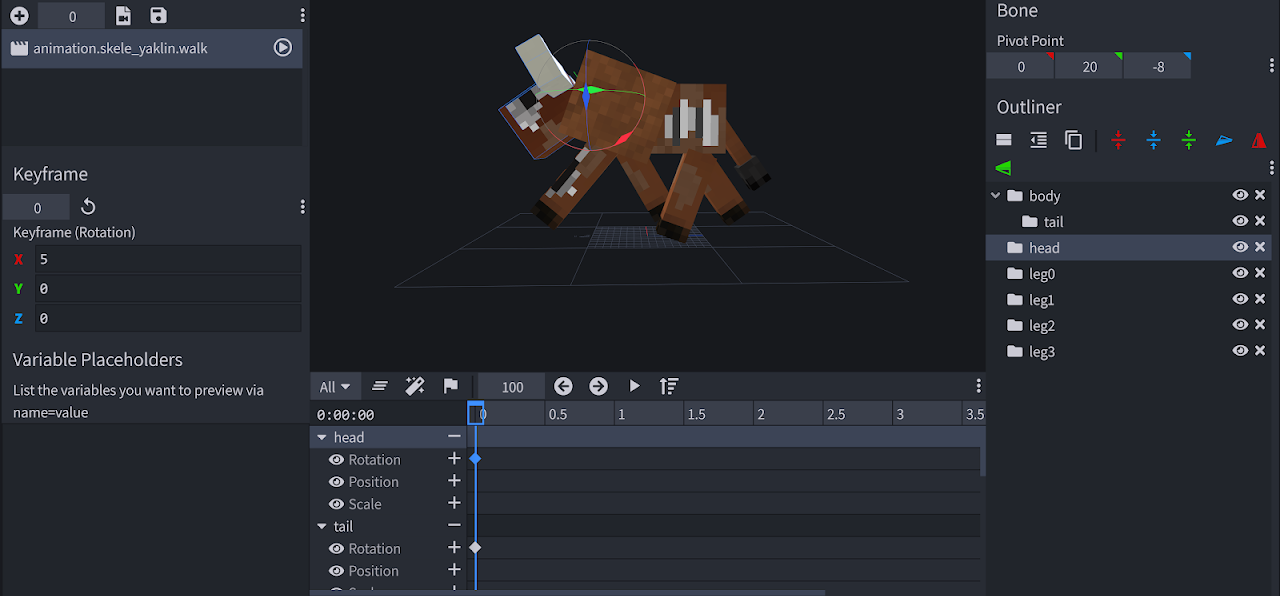1280x596 pixels.
Task: Jump to the previous keyframe in timeline
Action: coord(563,386)
